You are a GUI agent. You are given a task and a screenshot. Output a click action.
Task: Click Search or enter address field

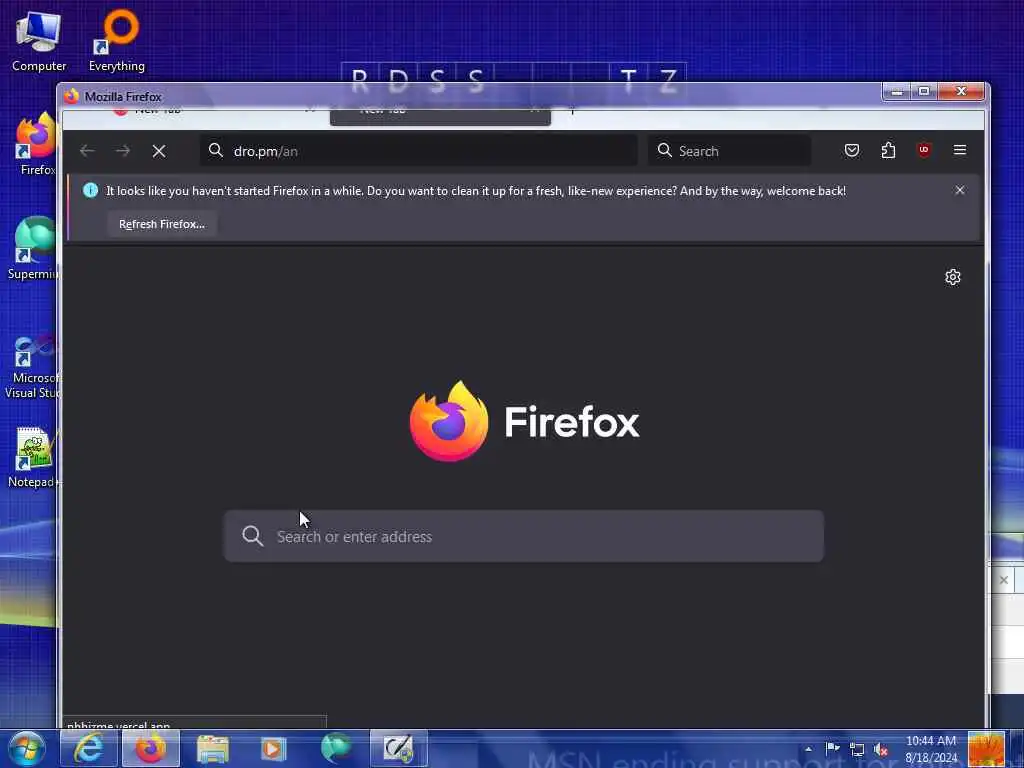524,536
